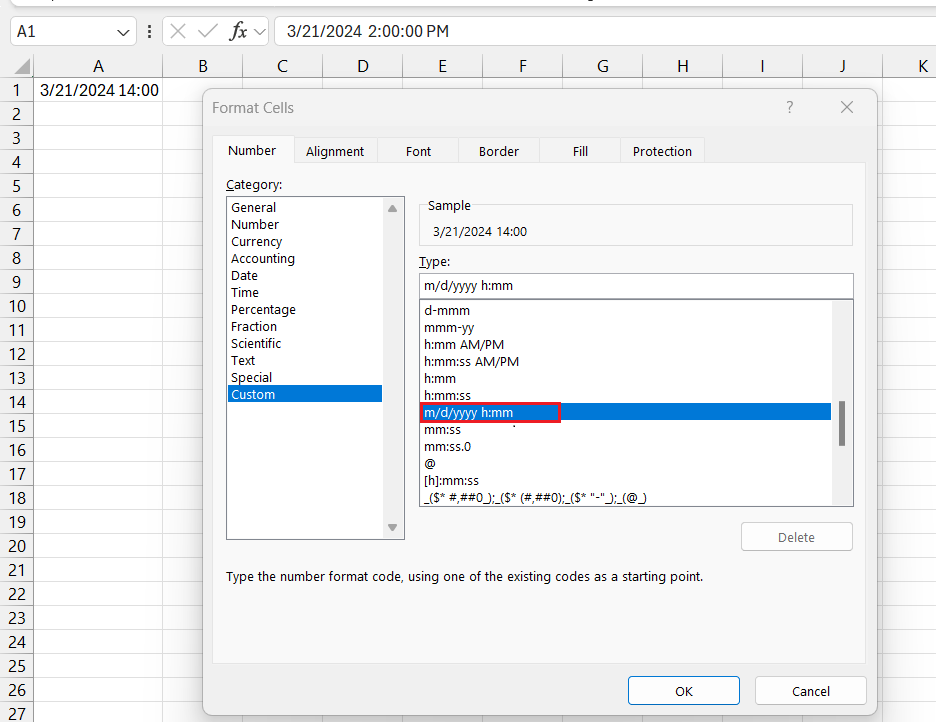936x722 pixels.
Task: Click the formula bar options dots
Action: [149, 31]
